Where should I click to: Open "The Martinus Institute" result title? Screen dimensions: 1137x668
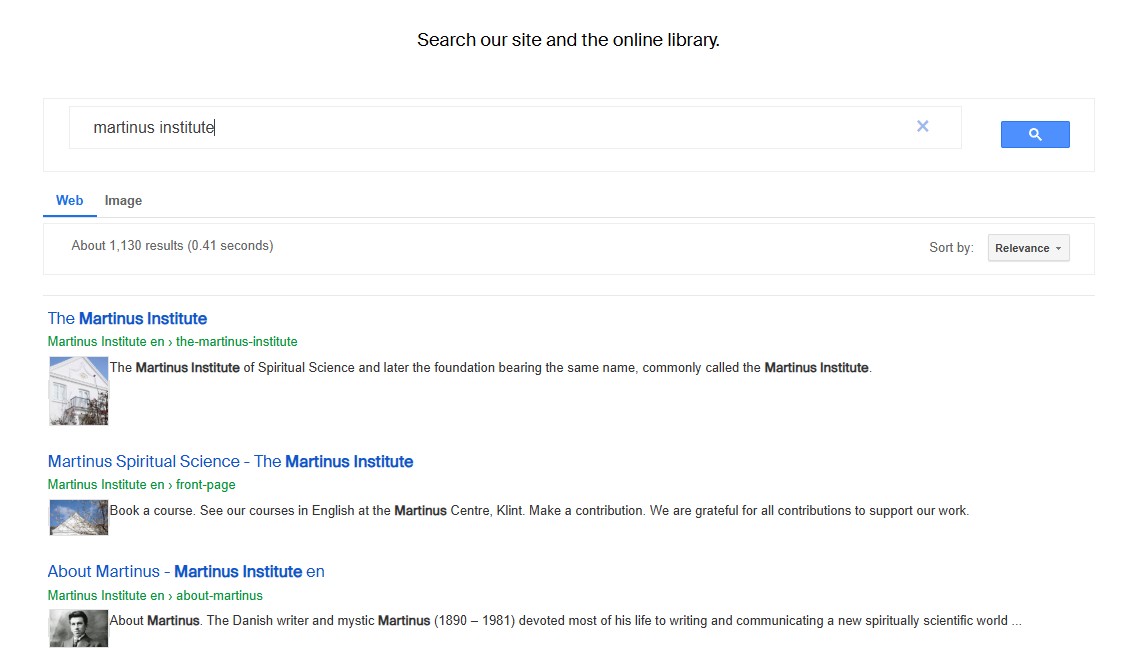127,319
